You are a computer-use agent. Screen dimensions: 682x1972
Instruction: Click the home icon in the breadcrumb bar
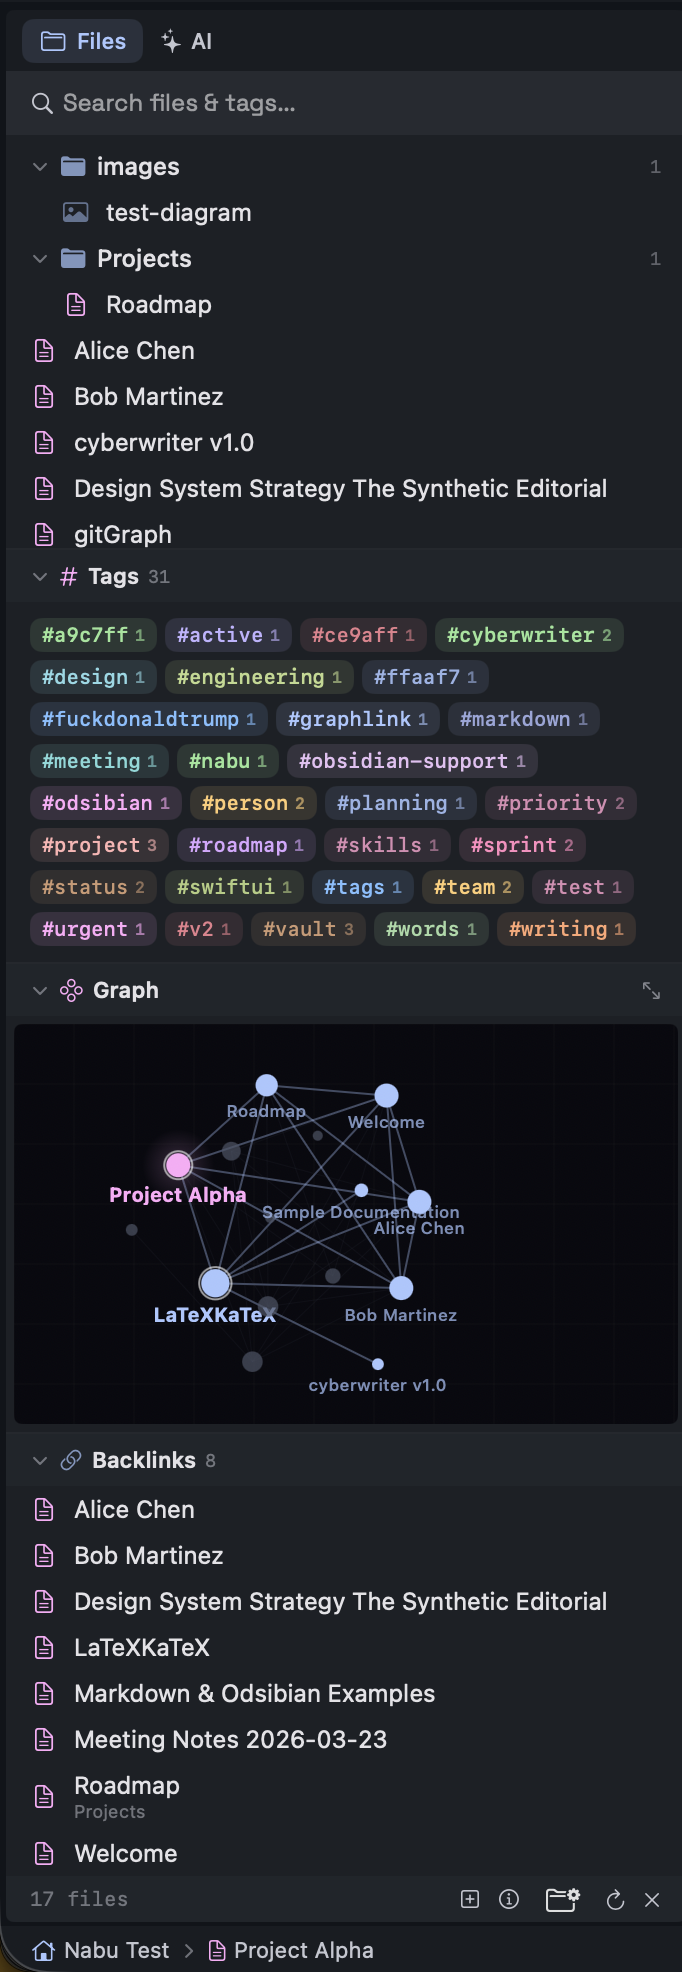[x=41, y=1949]
